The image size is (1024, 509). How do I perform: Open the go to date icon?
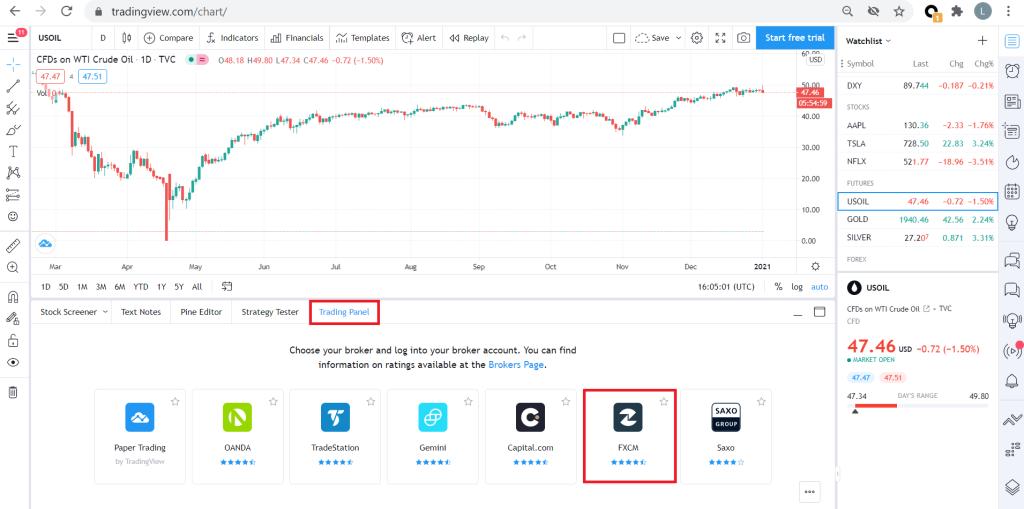pos(227,286)
